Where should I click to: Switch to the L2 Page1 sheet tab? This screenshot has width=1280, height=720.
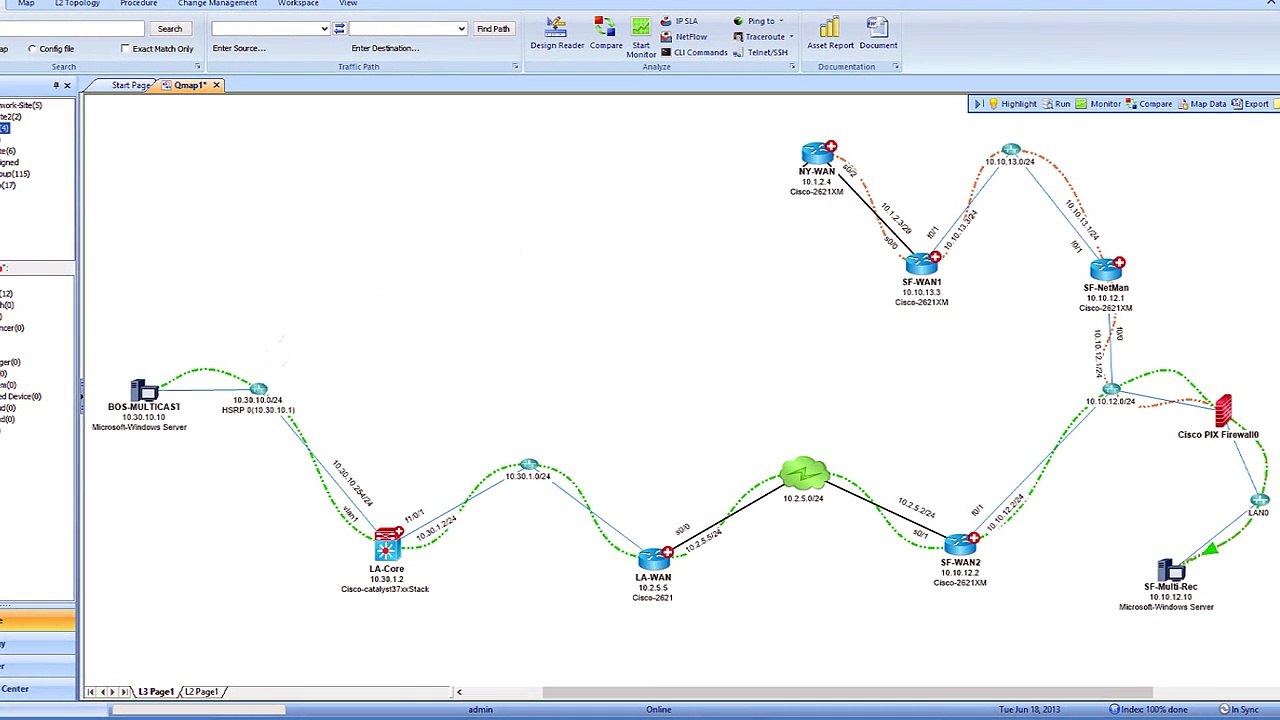(202, 692)
